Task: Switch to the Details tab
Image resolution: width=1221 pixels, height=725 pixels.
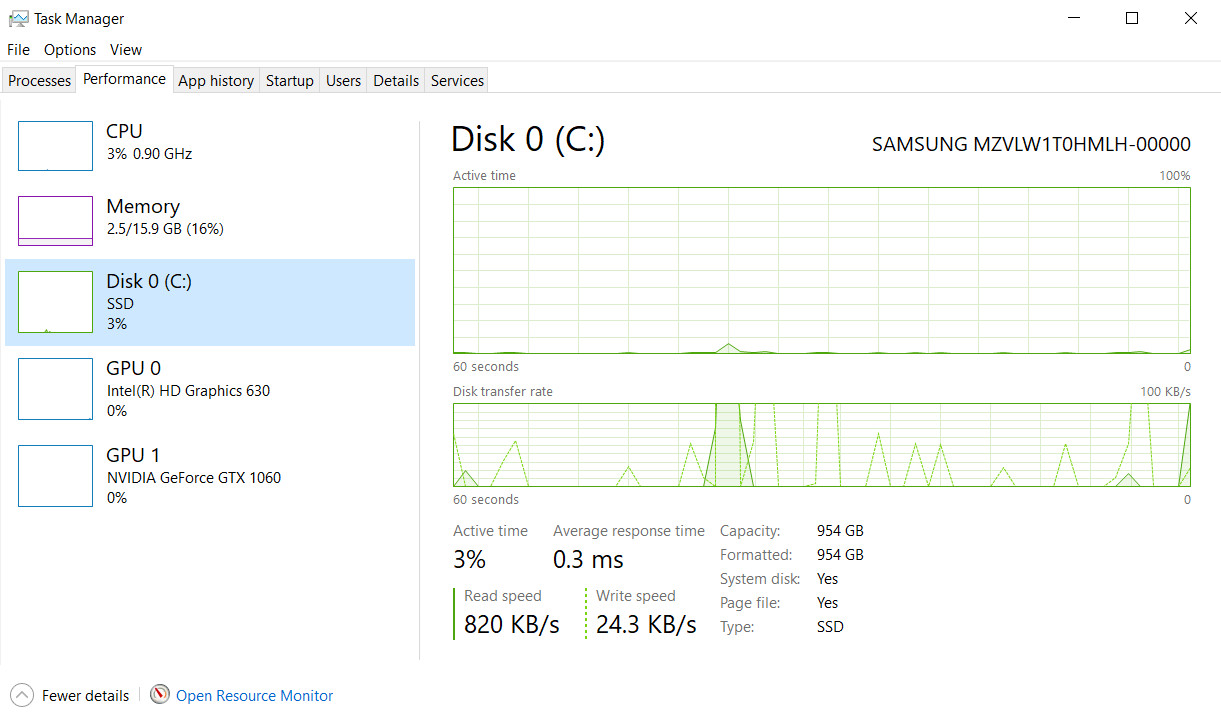Action: [396, 81]
